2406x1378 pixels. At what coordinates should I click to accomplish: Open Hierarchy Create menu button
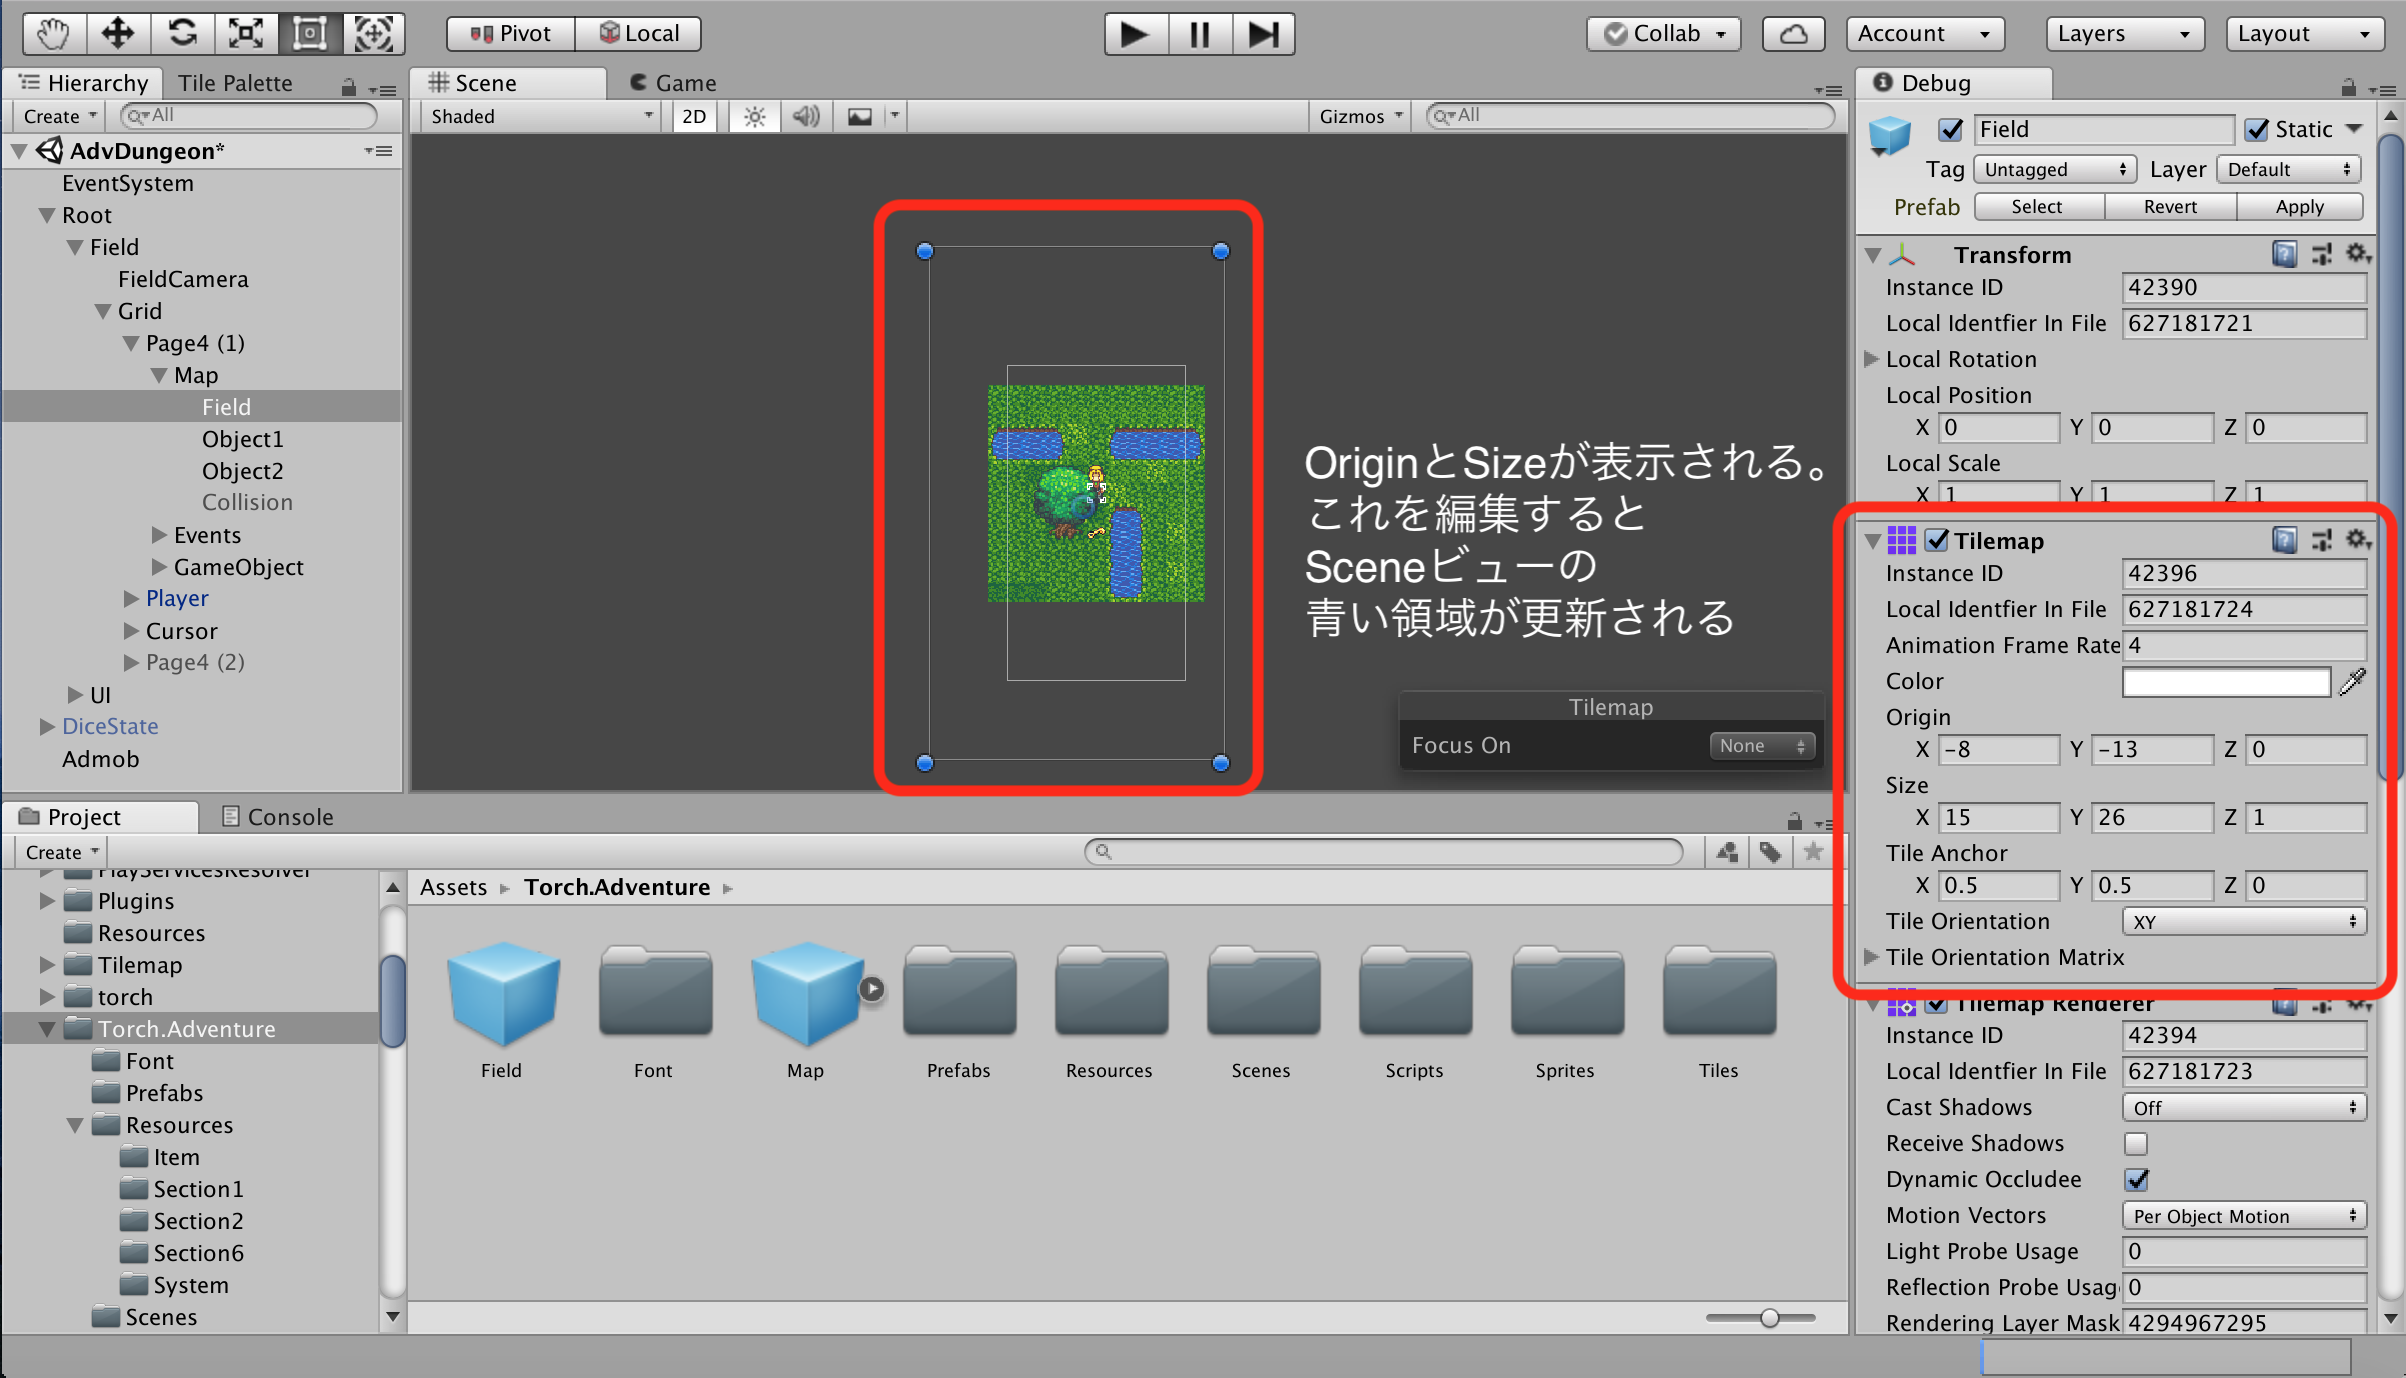(60, 116)
